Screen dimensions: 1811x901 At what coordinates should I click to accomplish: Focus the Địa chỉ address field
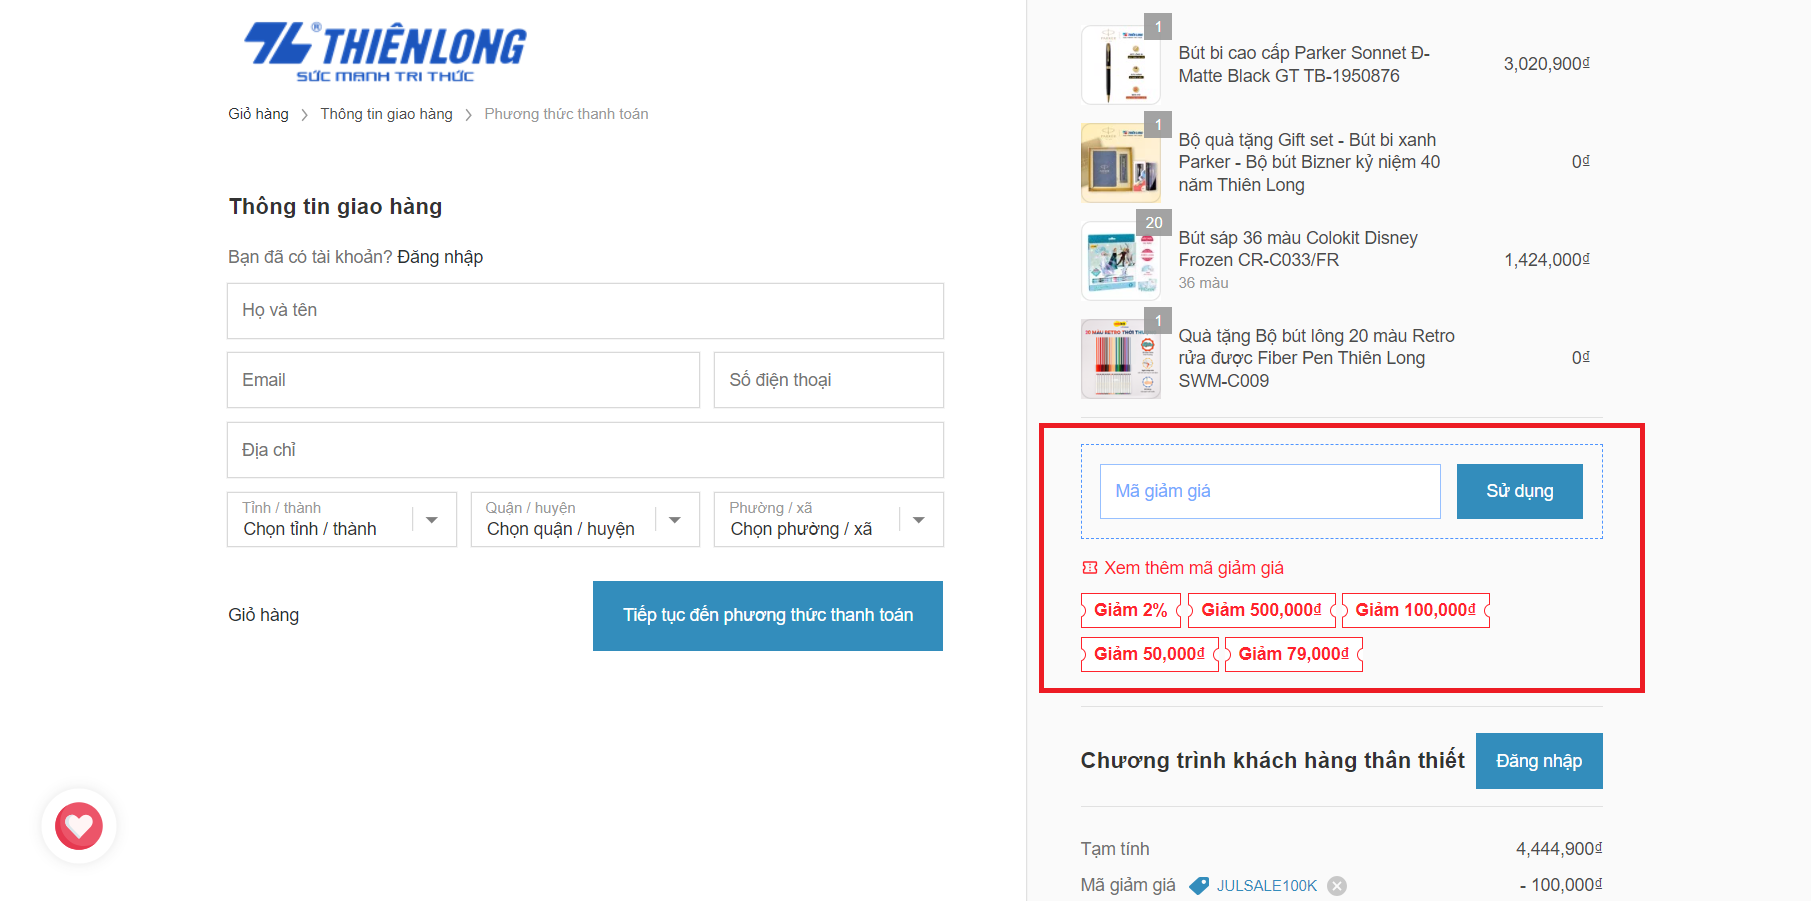[585, 450]
